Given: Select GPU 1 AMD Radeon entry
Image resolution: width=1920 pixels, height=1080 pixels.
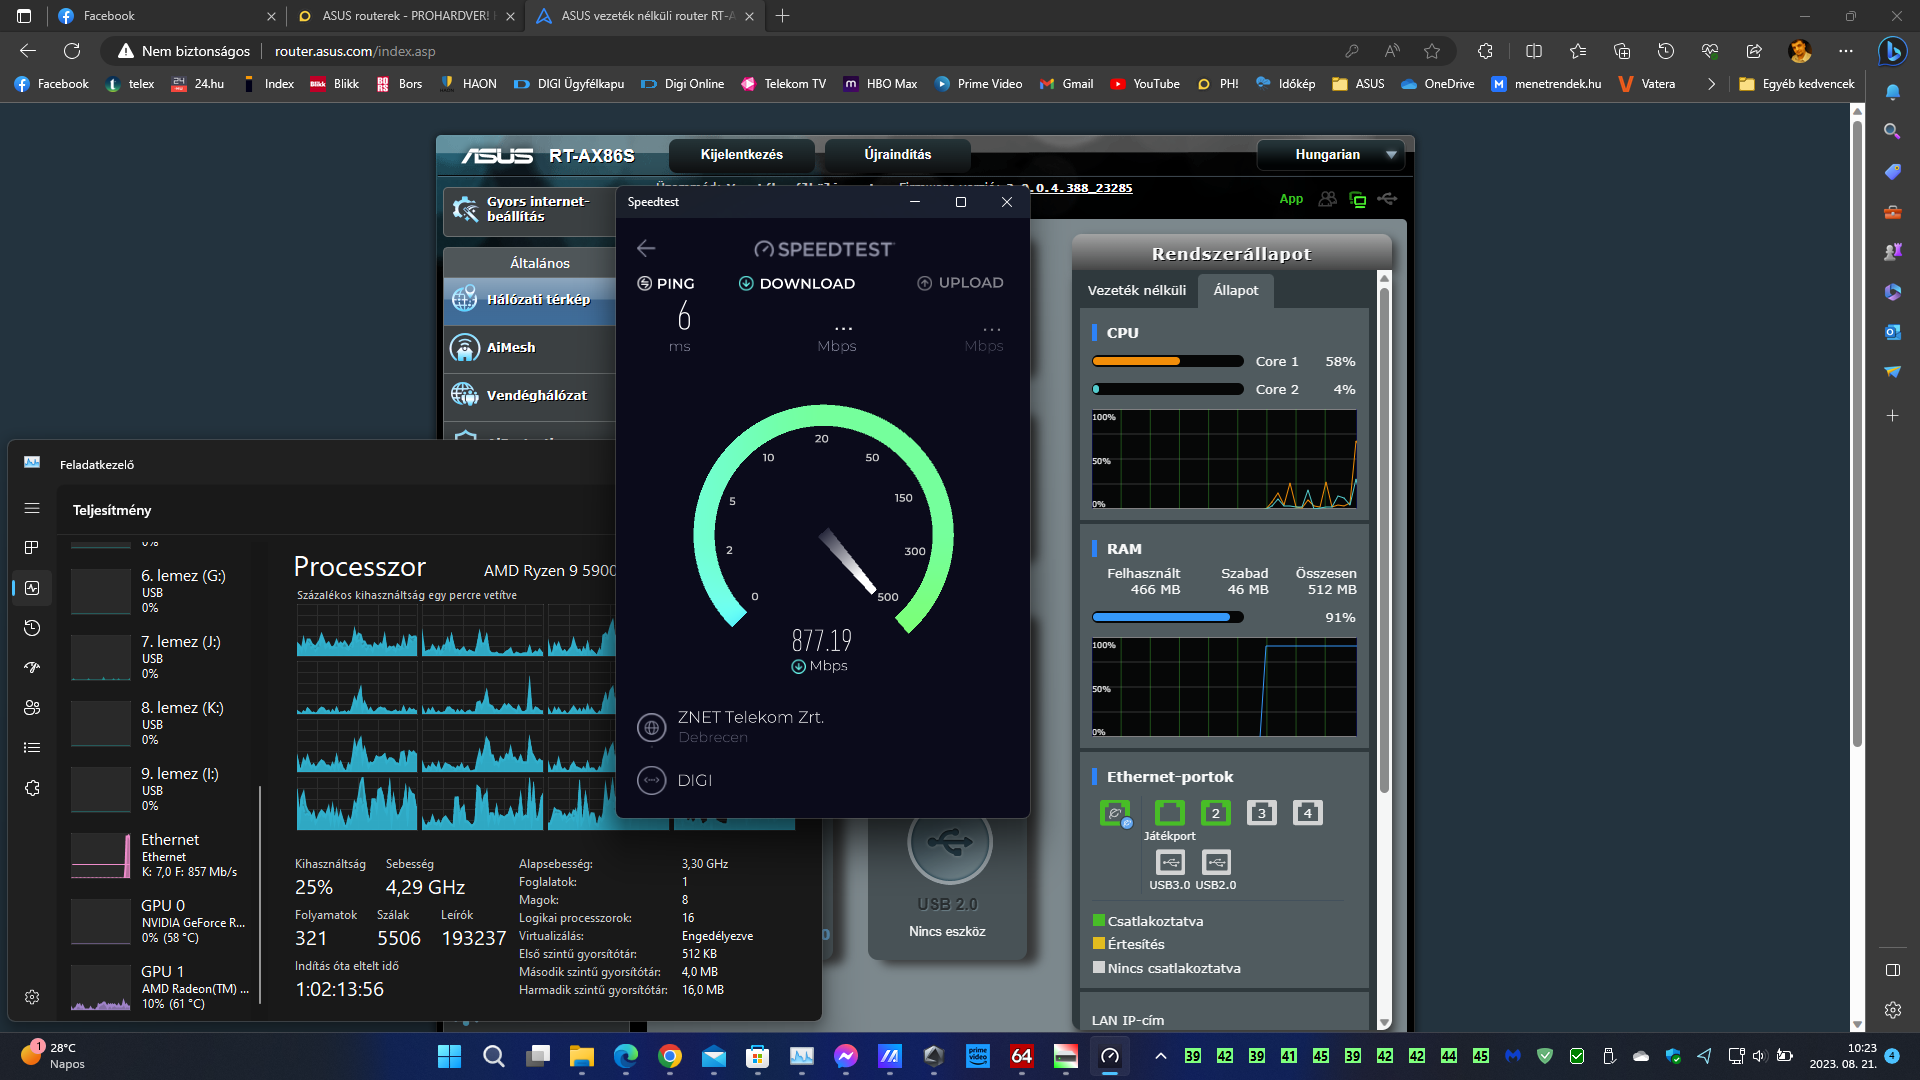Looking at the screenshot, I should click(160, 987).
